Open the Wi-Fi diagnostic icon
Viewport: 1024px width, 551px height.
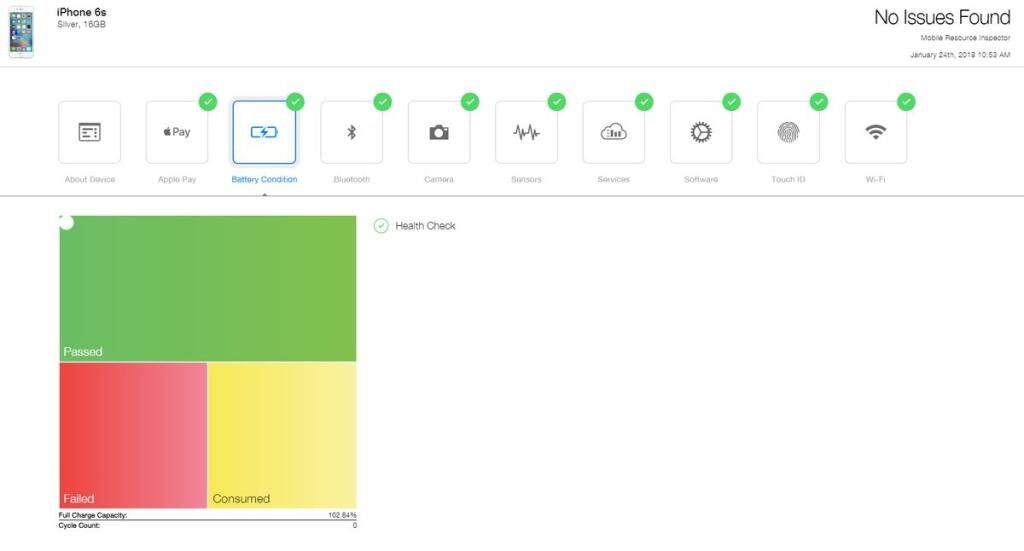[x=876, y=133]
